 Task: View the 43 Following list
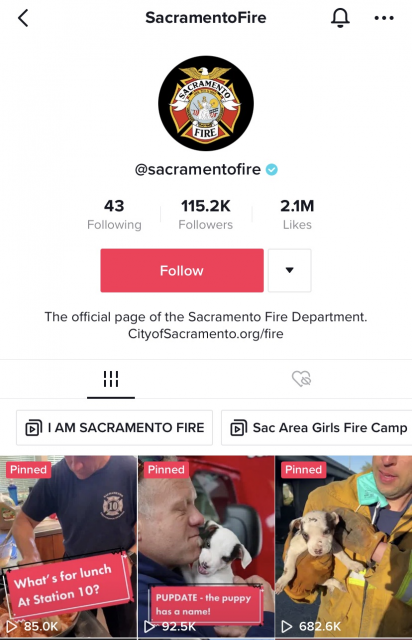(x=114, y=214)
